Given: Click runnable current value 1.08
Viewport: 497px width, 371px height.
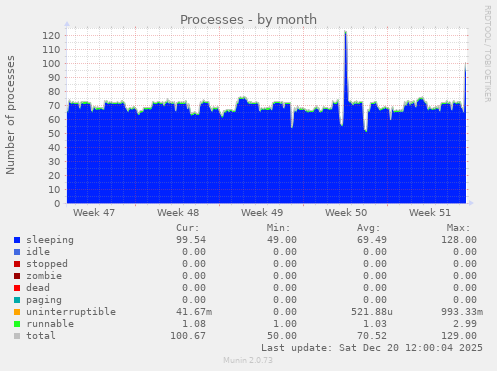Looking at the screenshot, I should 194,324.
